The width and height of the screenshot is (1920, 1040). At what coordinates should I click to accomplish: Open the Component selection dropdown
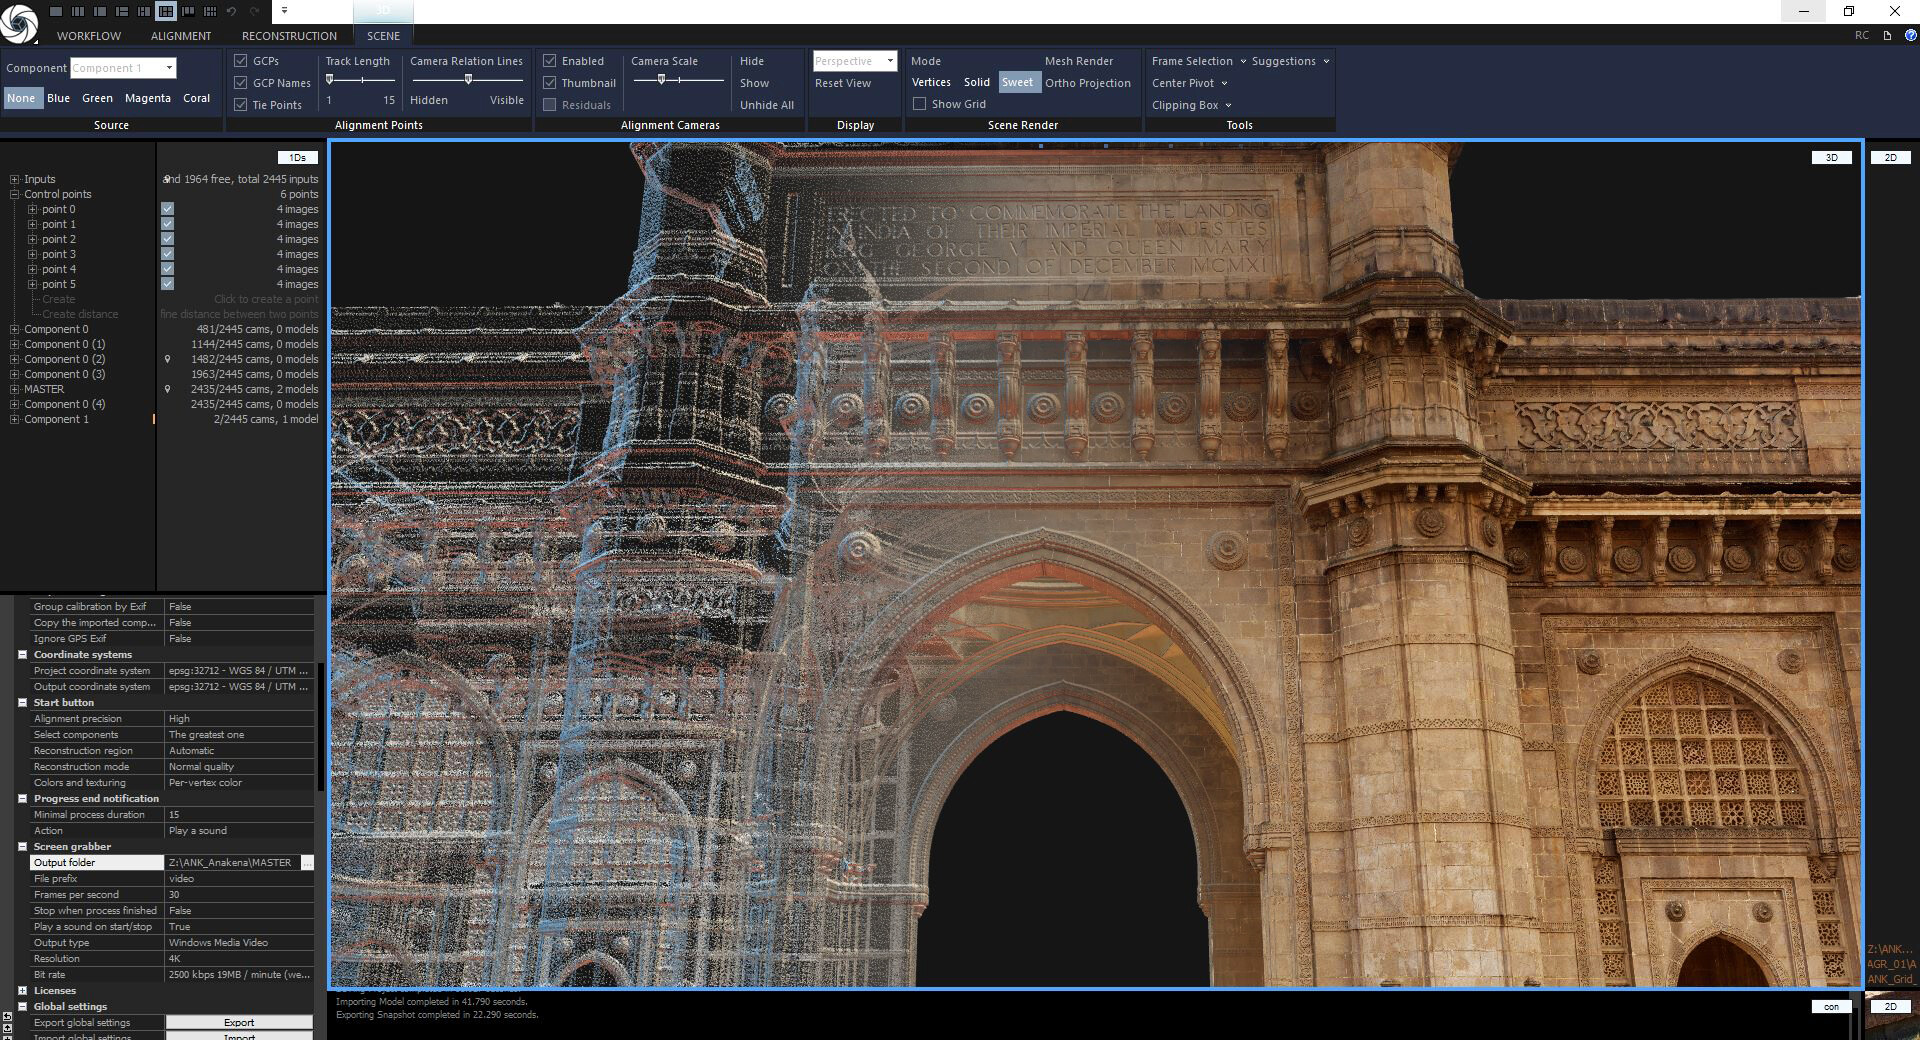[x=169, y=68]
